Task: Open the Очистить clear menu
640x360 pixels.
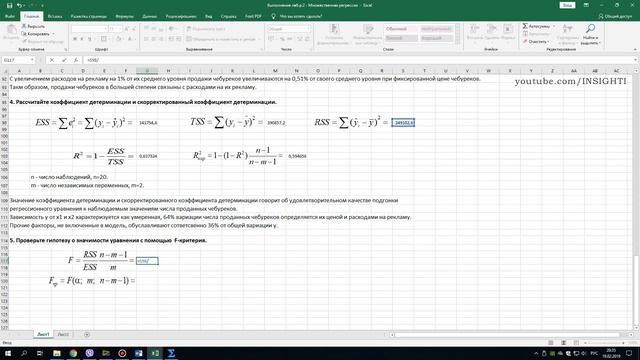Action: (x=536, y=41)
